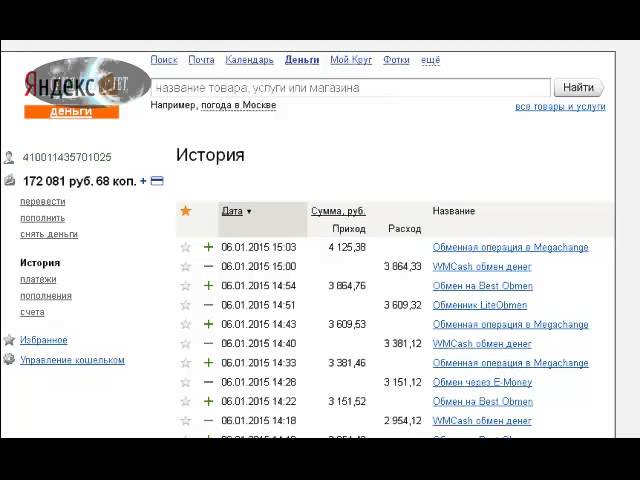The height and width of the screenshot is (480, 640).
Task: Click the amount 3 864,33
Action: coord(402,267)
